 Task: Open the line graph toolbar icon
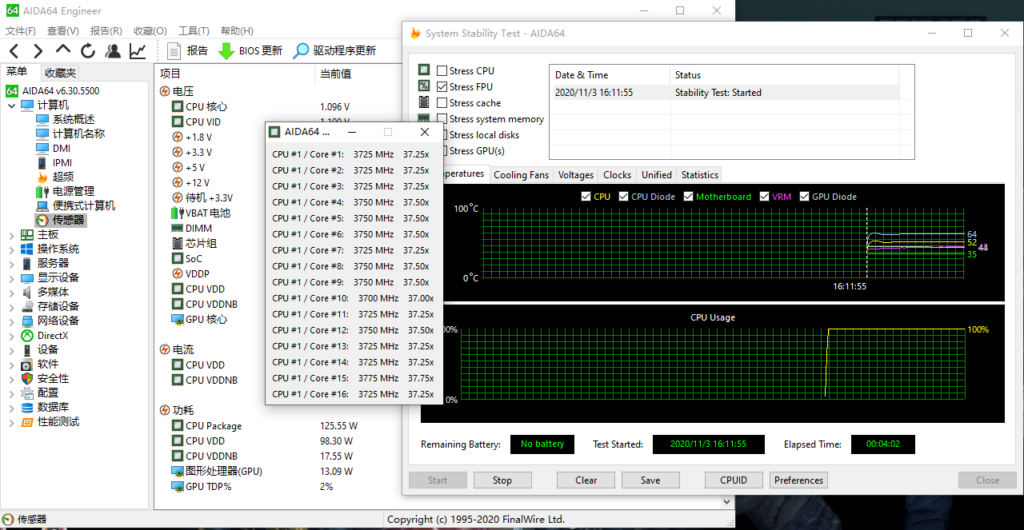pos(138,50)
